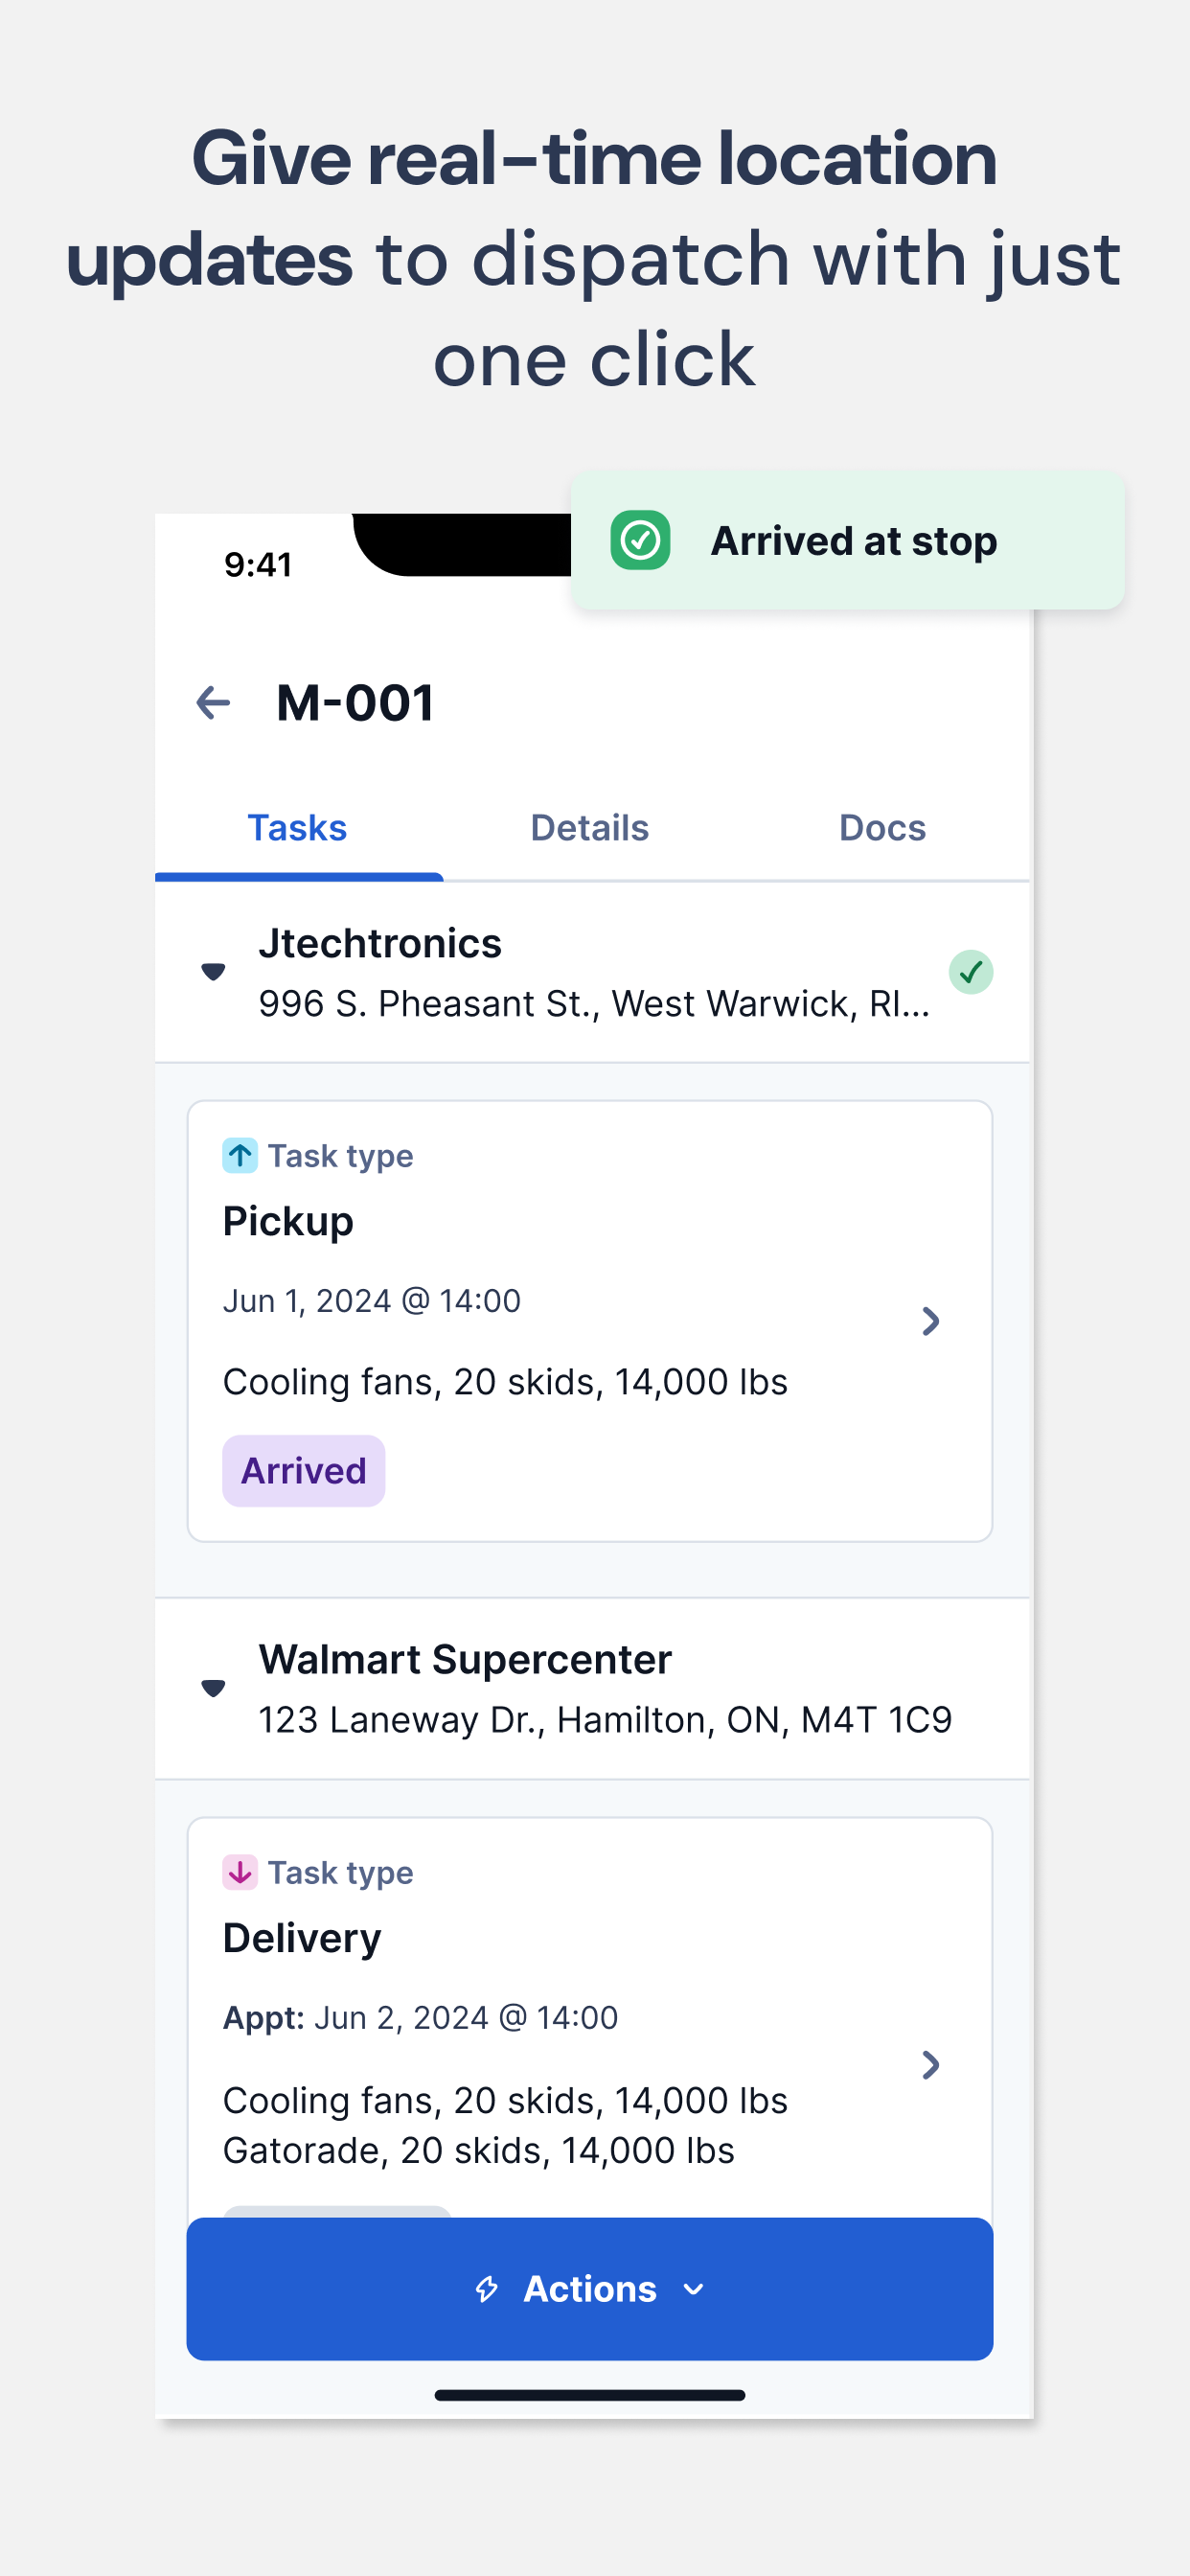Collapse the Jtechtronics stop section
Viewport: 1190px width, 2576px height.
(x=213, y=972)
